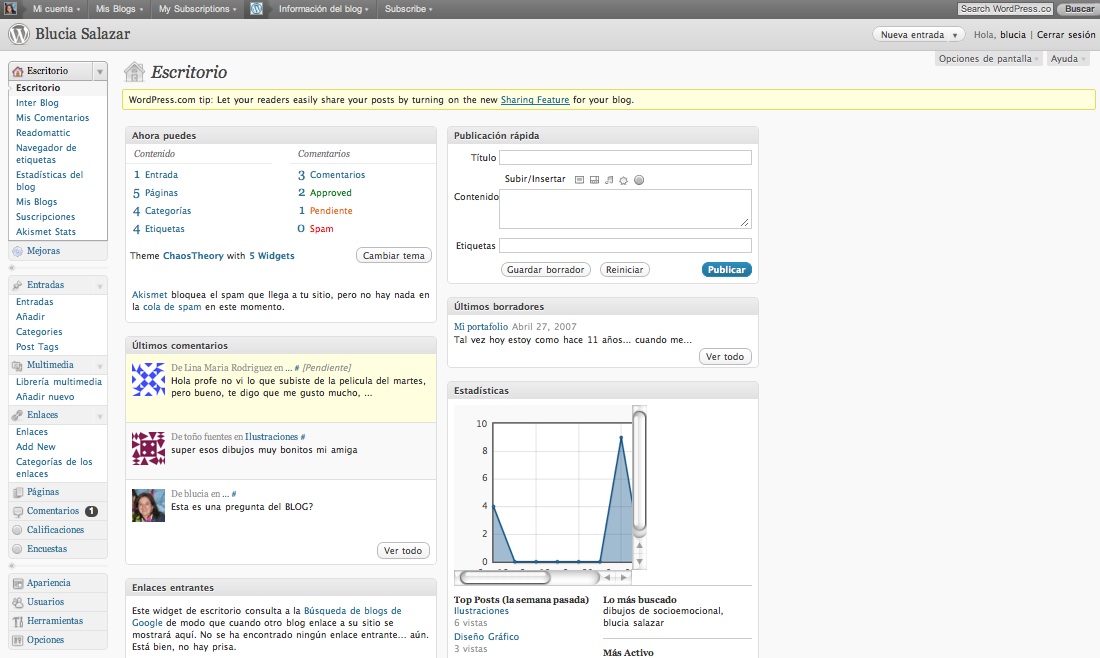Viewport: 1100px width, 658px height.
Task: Follow the Sharing Feature link in the tip
Action: tap(535, 100)
